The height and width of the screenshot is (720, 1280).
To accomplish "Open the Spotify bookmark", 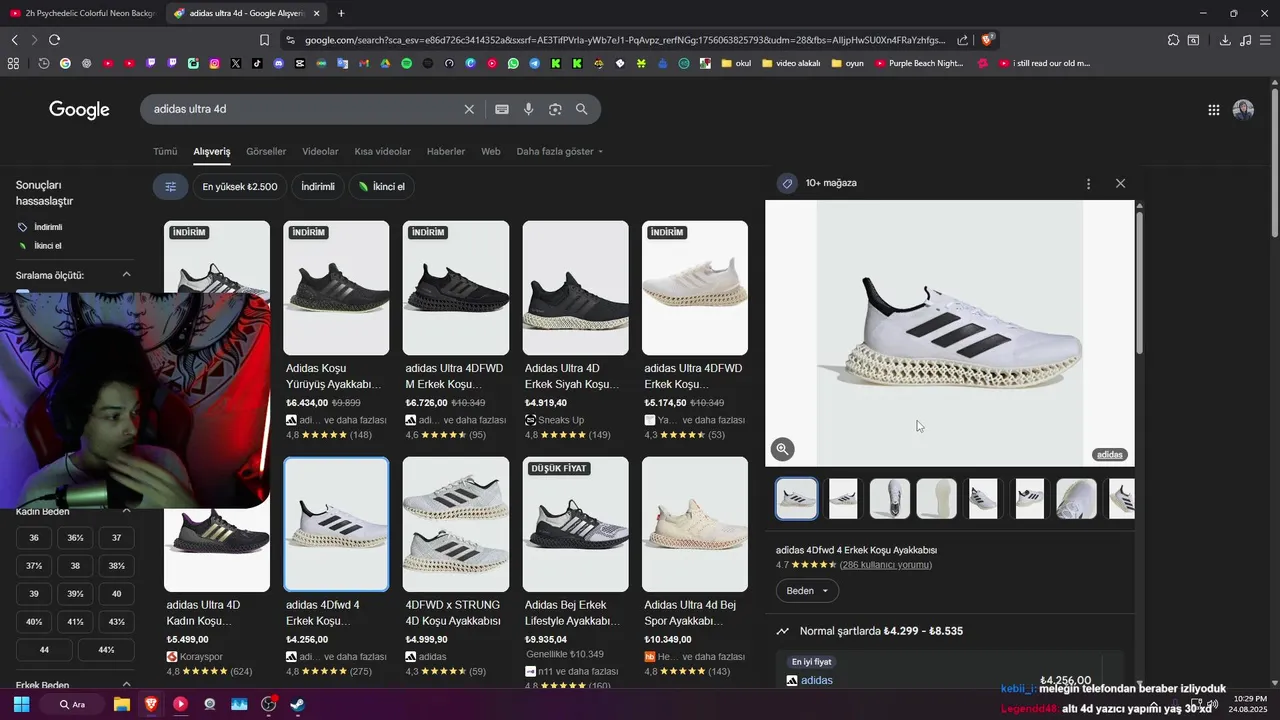I will (x=406, y=63).
